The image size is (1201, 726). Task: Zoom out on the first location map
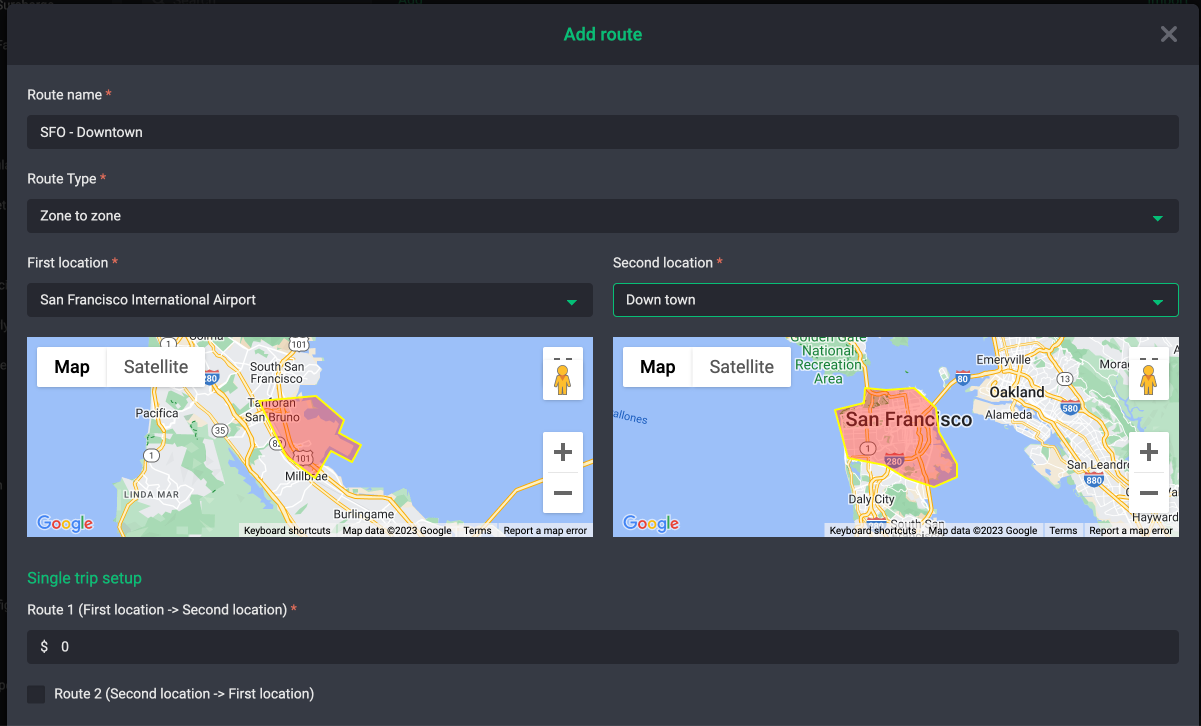[563, 493]
